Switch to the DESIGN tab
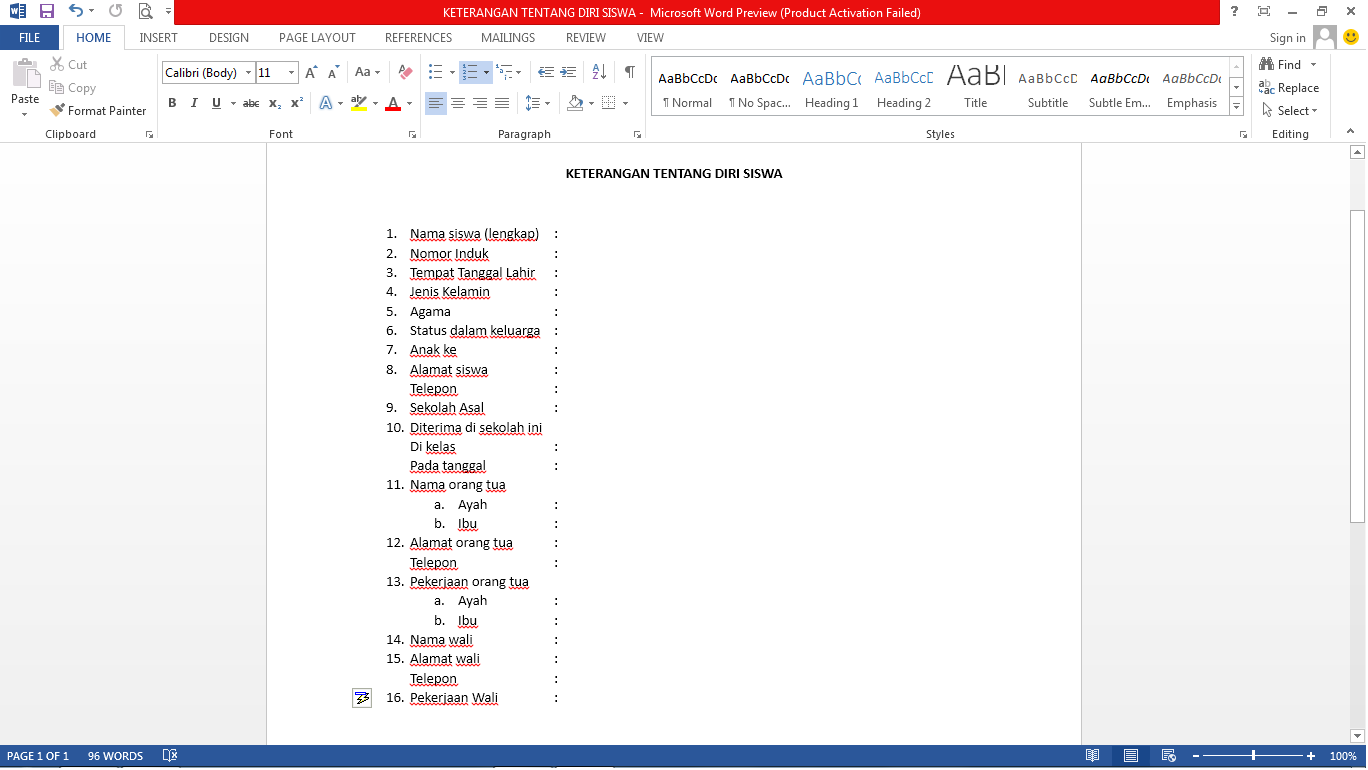The height and width of the screenshot is (770, 1368). click(x=229, y=38)
